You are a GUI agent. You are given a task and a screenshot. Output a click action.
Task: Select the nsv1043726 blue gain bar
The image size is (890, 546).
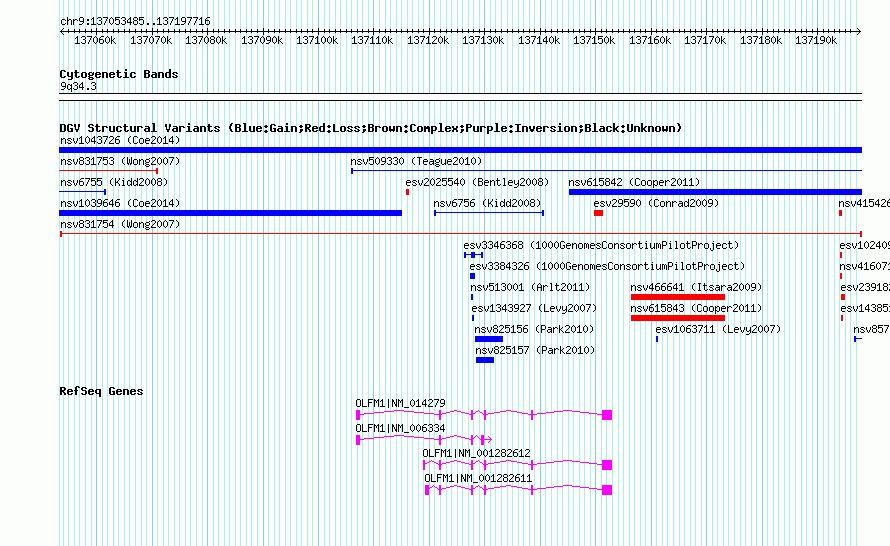(x=460, y=150)
